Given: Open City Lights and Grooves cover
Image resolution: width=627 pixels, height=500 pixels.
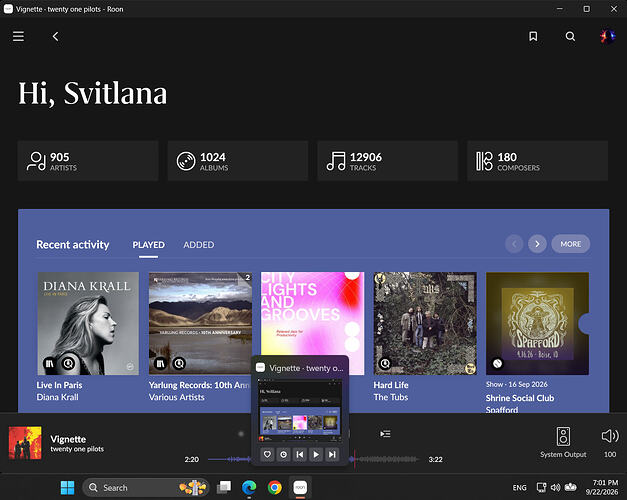Looking at the screenshot, I should pos(312,314).
